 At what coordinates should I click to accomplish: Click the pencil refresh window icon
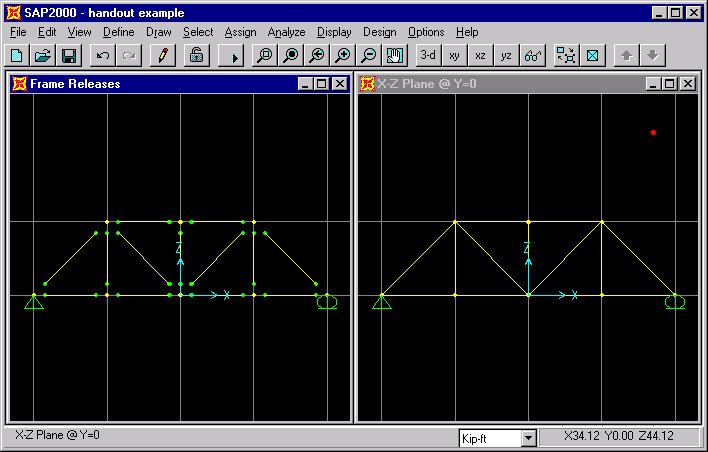[162, 56]
